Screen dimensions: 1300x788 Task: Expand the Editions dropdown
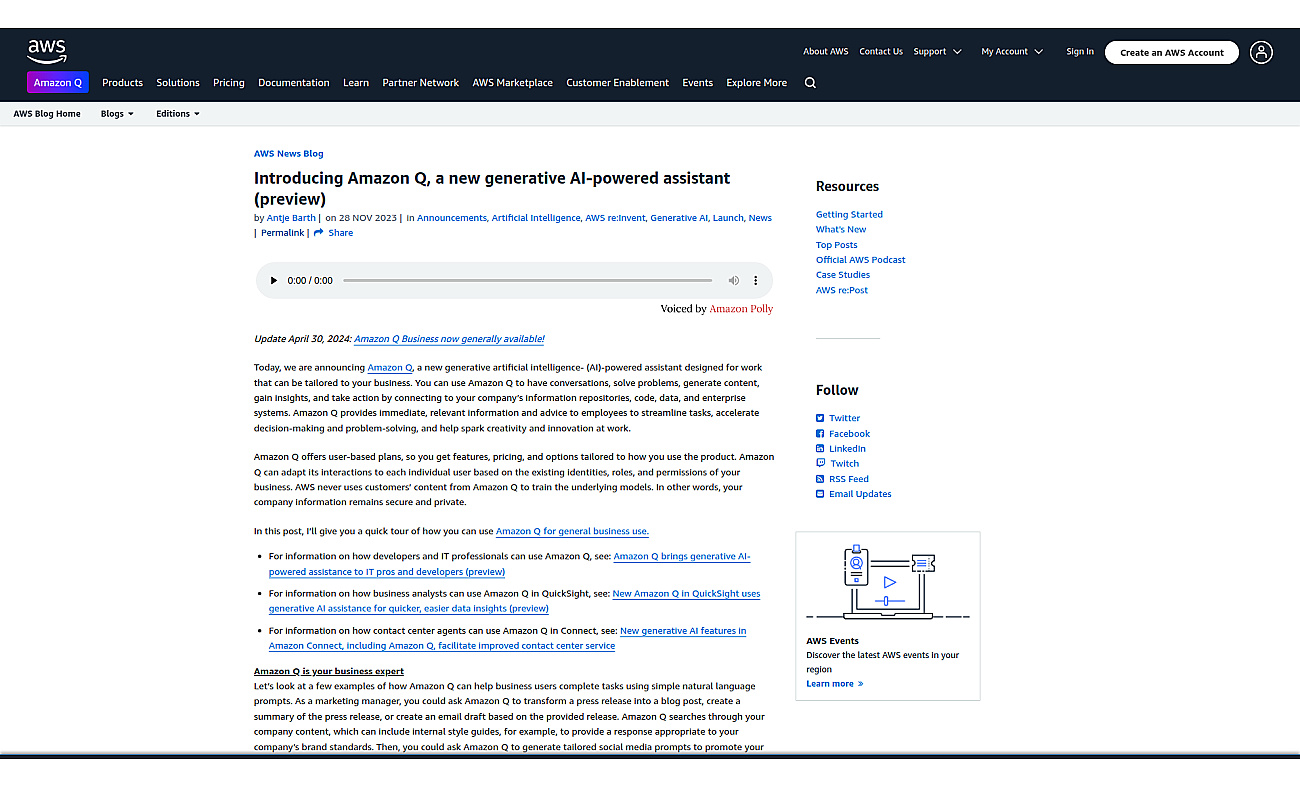178,114
